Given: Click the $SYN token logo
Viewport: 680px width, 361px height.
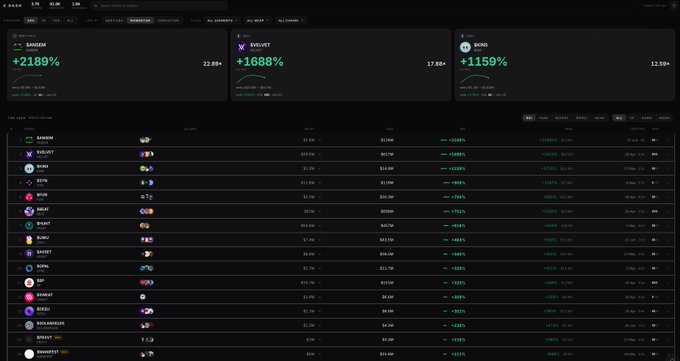Looking at the screenshot, I should 29,183.
